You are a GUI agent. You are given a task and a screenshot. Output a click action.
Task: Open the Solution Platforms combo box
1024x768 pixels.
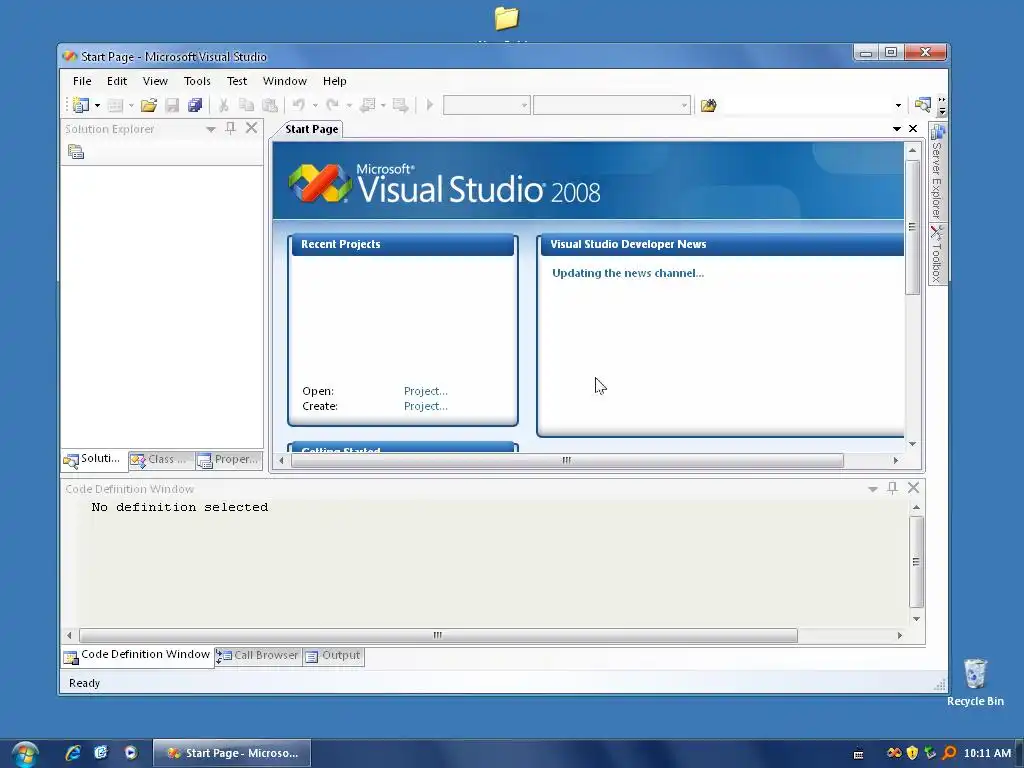pos(612,104)
